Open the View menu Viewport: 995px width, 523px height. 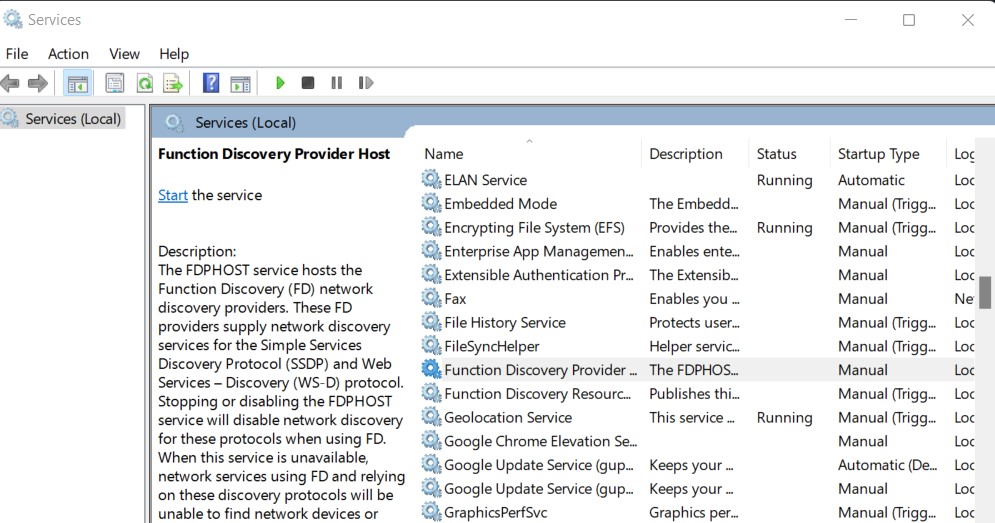pyautogui.click(x=124, y=54)
